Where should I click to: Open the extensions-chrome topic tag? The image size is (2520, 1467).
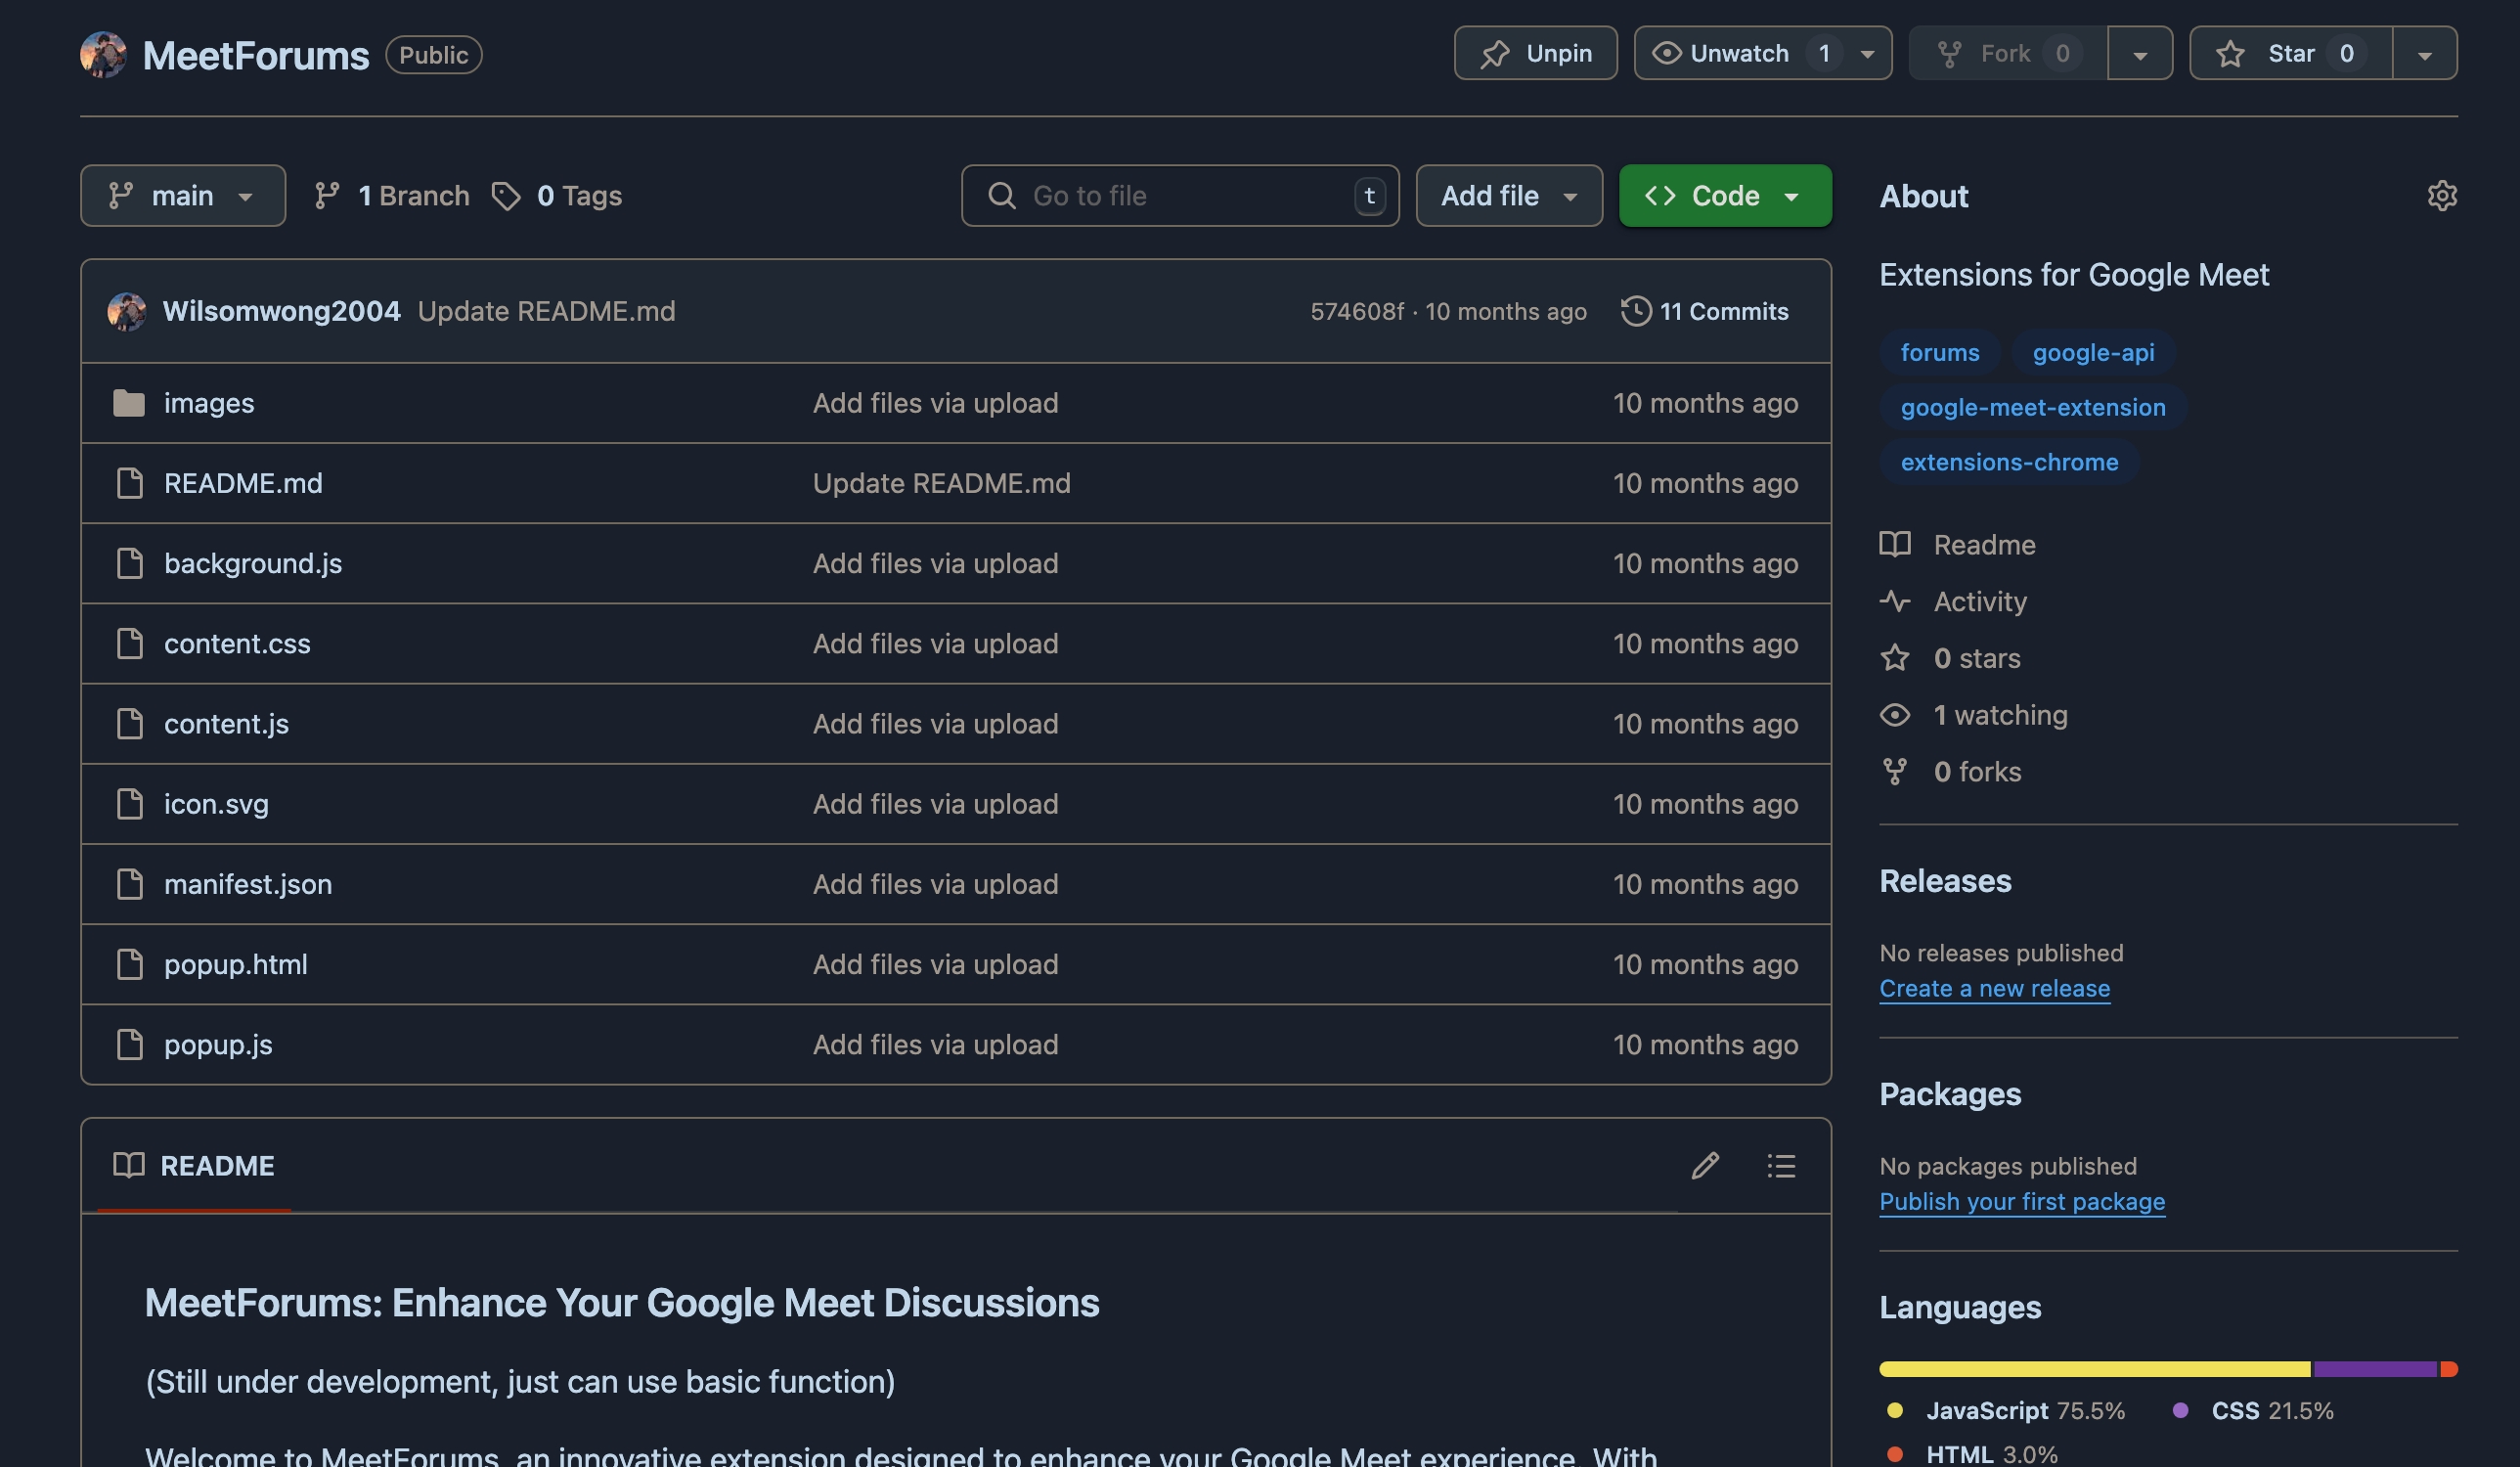pyautogui.click(x=2009, y=462)
